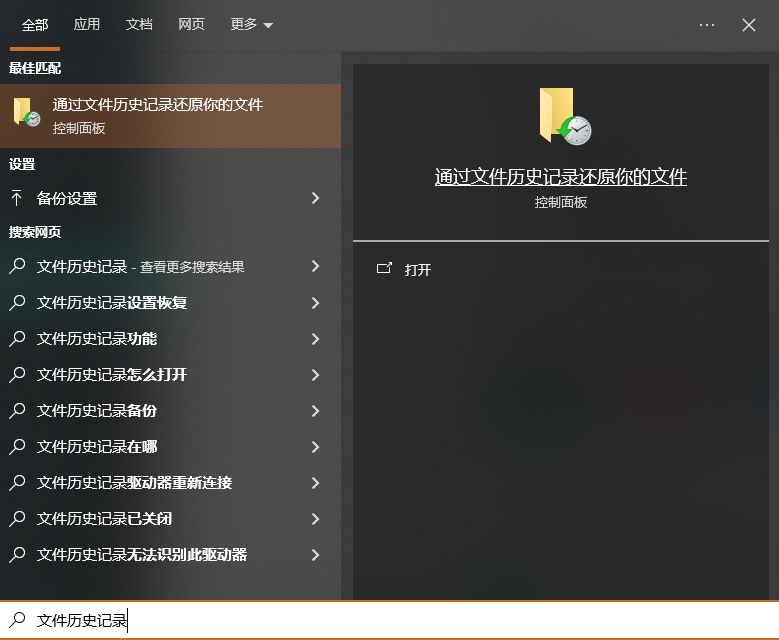Open underlined link 通过文件历史记录还原你的文件 in preview
The image size is (779, 640).
[561, 177]
